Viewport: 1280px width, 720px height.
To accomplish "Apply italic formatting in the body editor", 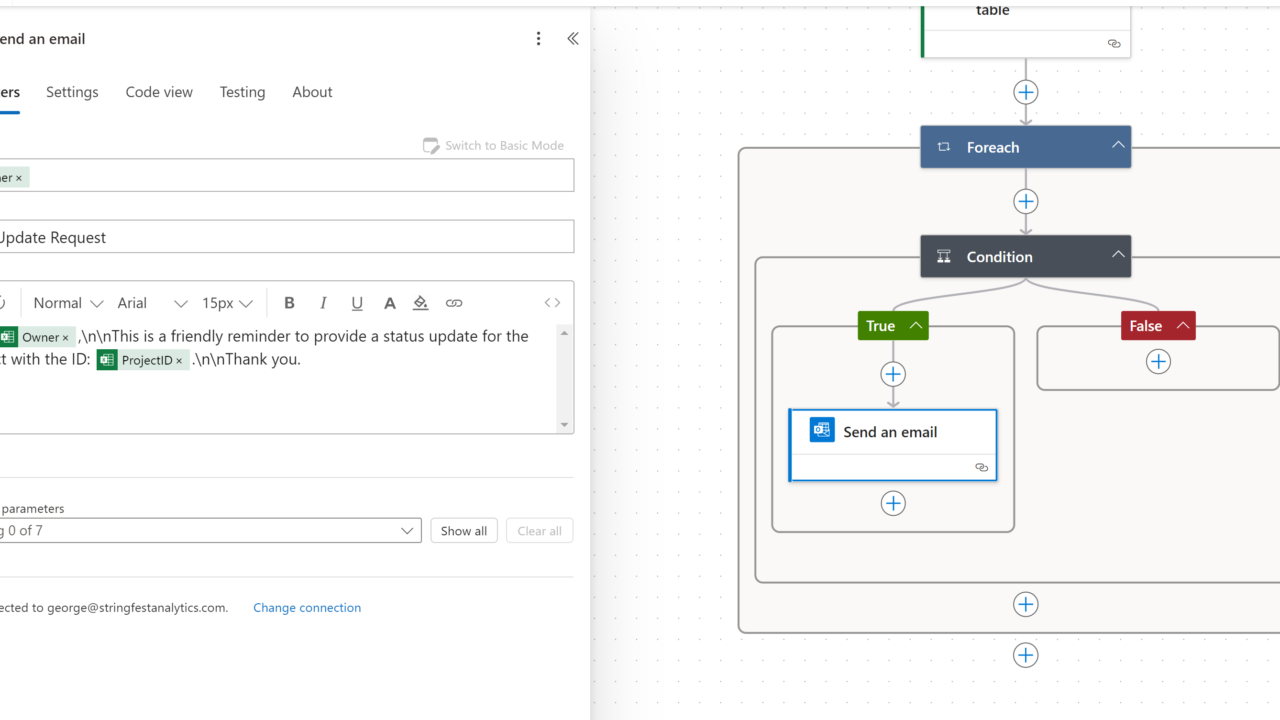I will pos(323,303).
